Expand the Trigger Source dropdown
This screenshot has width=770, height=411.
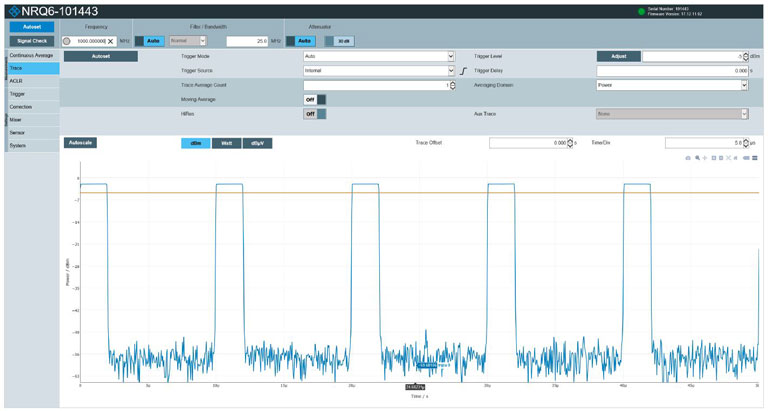(x=379, y=71)
